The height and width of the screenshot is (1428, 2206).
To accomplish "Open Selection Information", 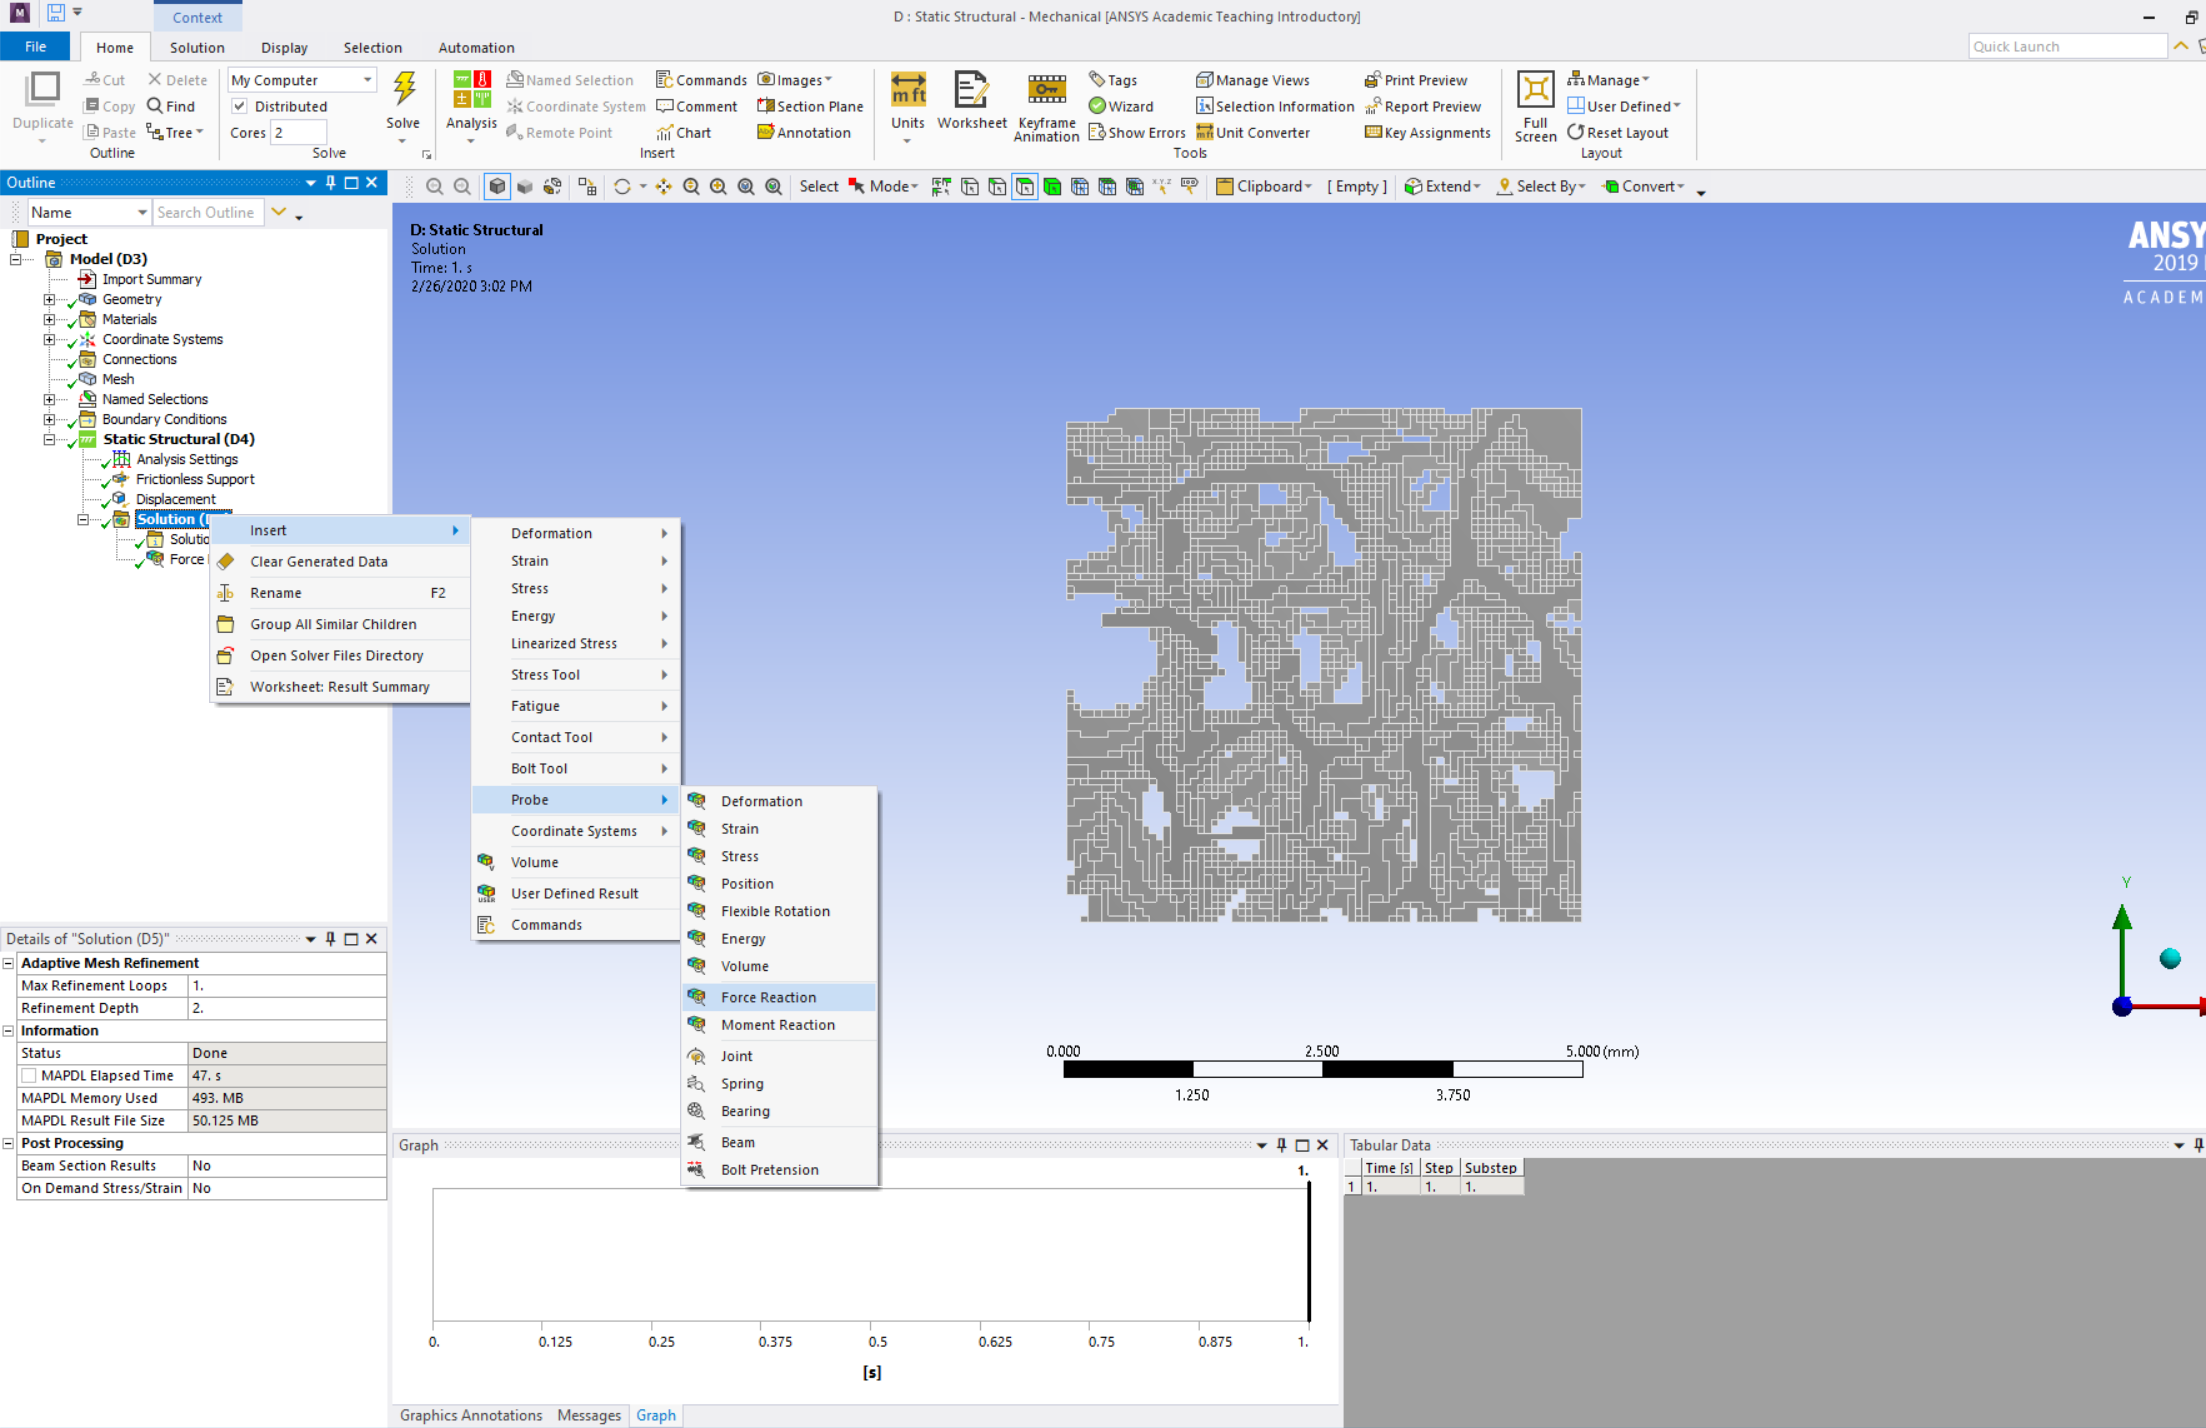I will point(1275,106).
